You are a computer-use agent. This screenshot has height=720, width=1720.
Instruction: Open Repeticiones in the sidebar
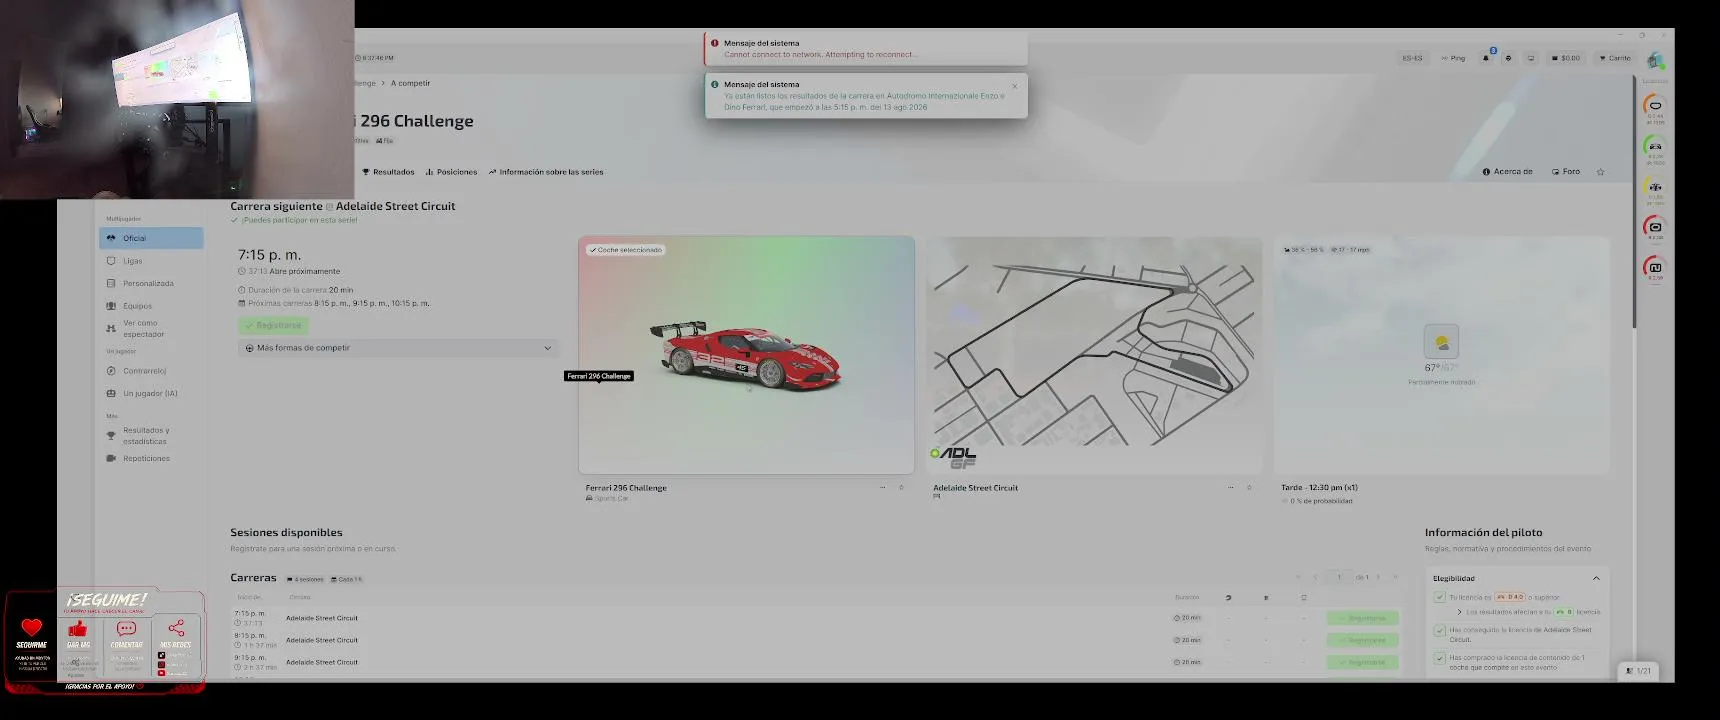point(151,459)
